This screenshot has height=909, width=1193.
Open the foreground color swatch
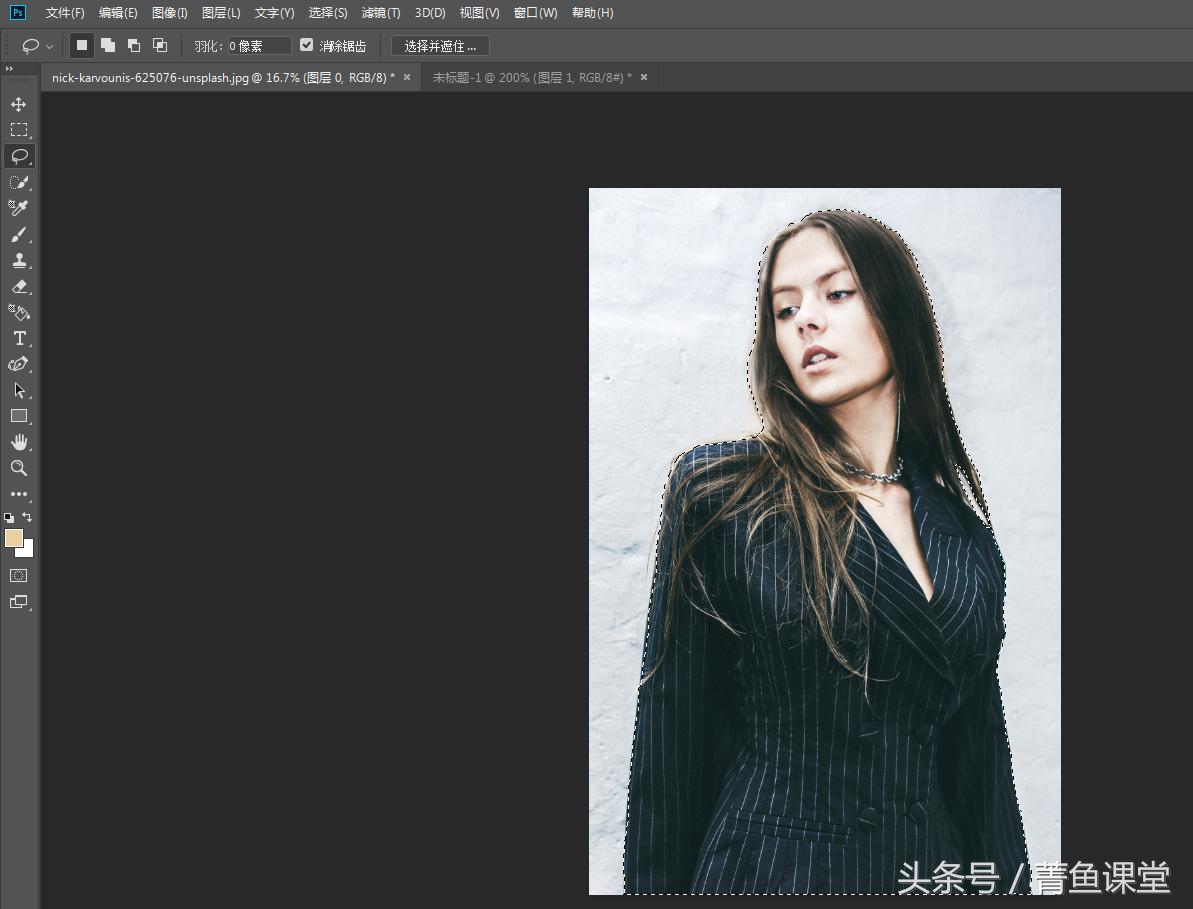coord(13,539)
